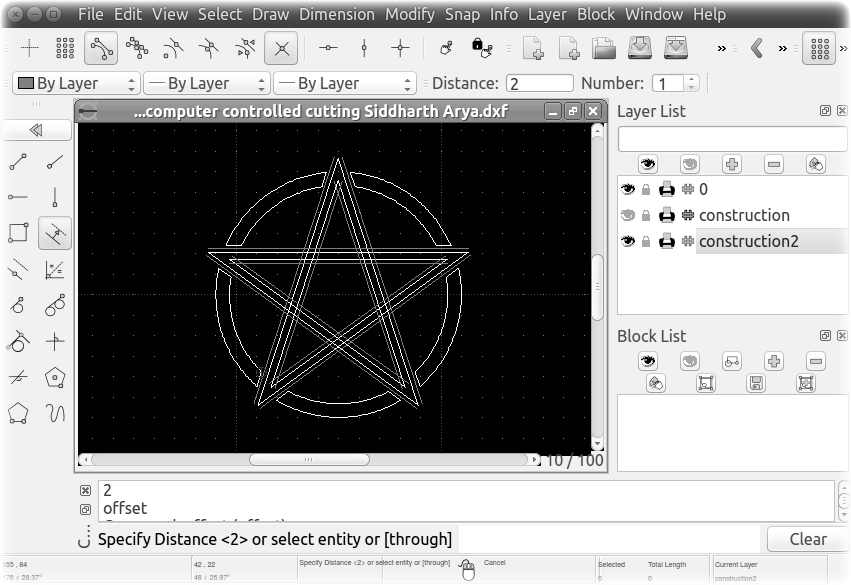
Task: Select the line with two points tool
Action: pyautogui.click(x=18, y=162)
